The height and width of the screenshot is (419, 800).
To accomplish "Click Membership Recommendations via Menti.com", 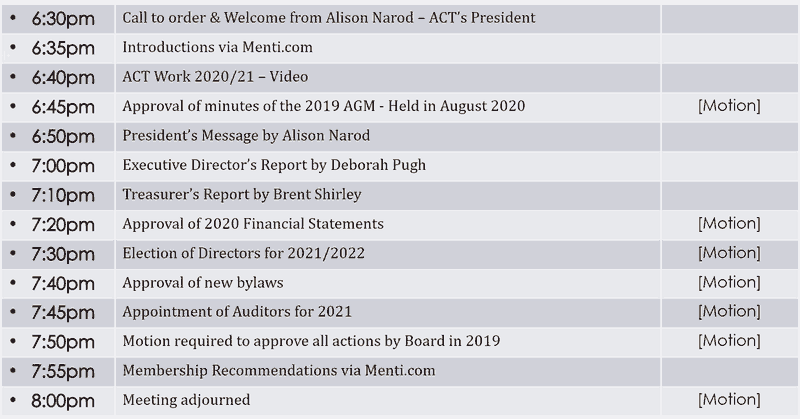I will 279,371.
